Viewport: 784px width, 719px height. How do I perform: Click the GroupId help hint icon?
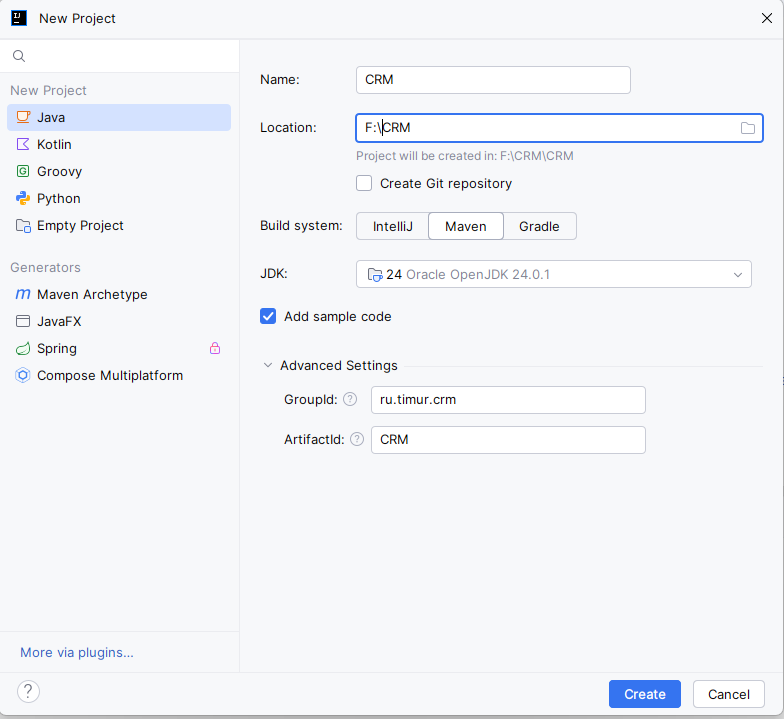350,399
